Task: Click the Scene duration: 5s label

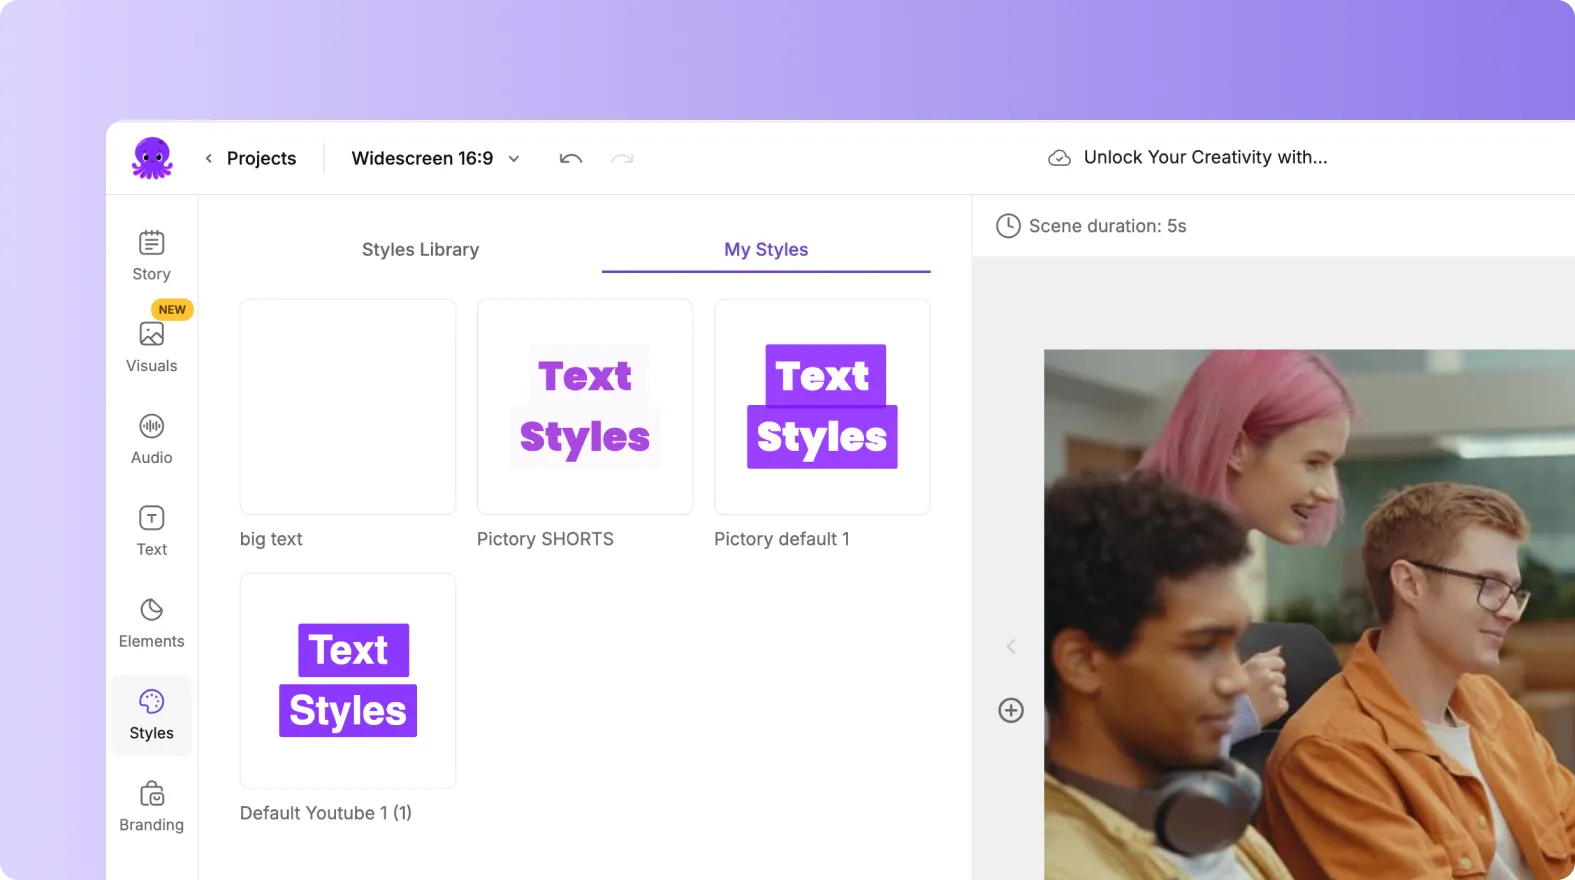Action: pos(1107,226)
